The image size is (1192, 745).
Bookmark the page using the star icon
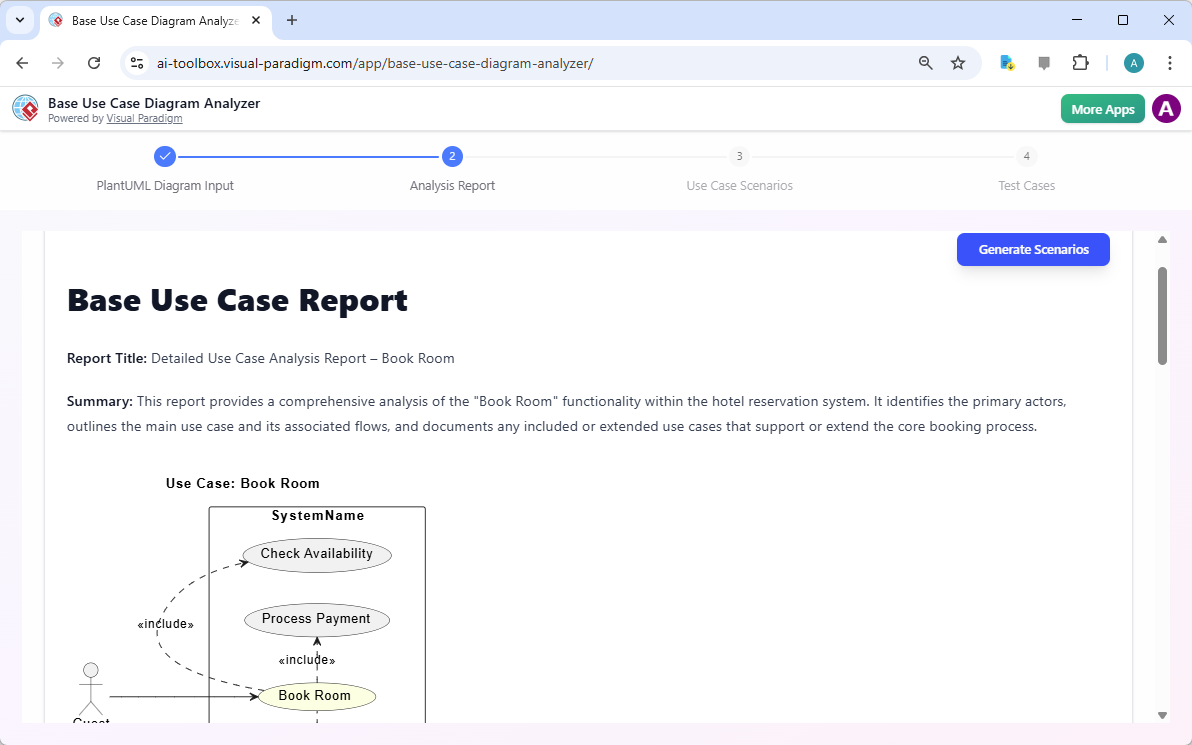(958, 62)
